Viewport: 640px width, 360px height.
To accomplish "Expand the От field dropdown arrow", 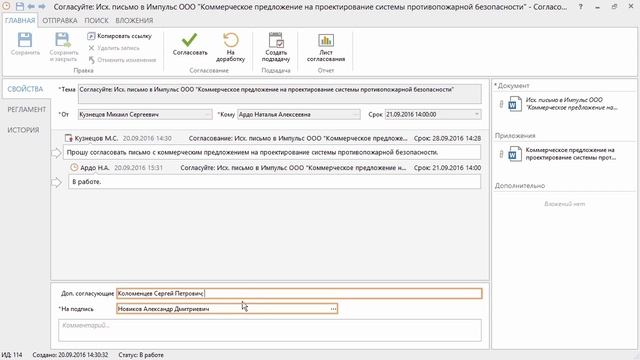I will coord(208,115).
